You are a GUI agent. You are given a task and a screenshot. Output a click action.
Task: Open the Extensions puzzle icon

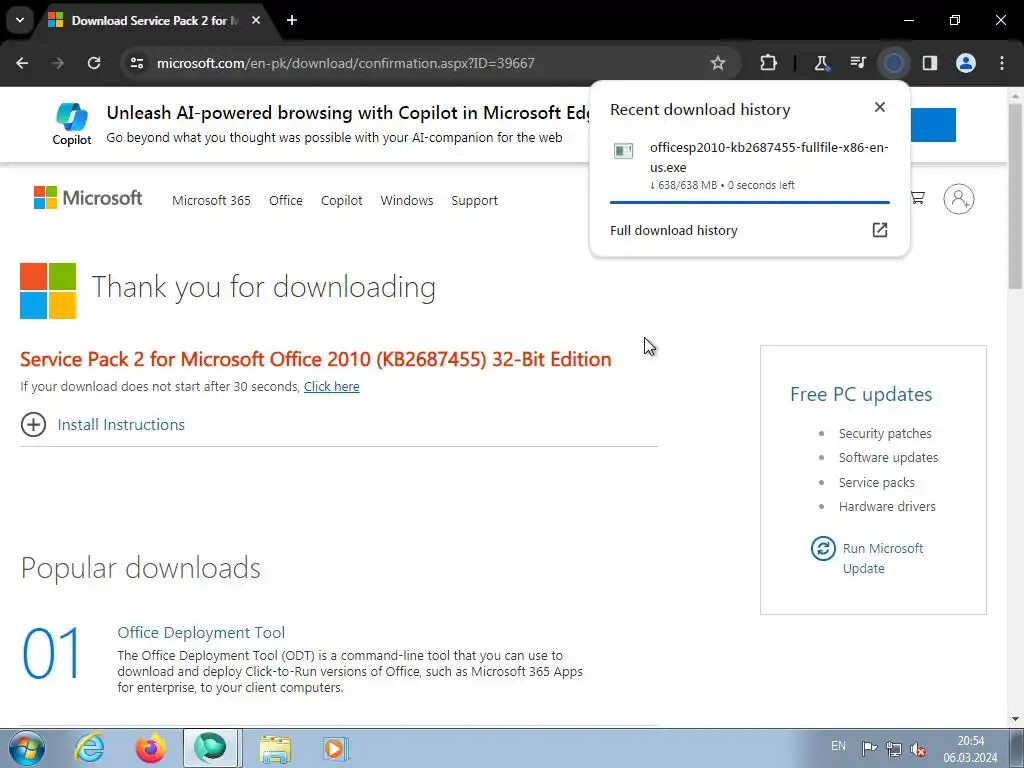pos(769,63)
